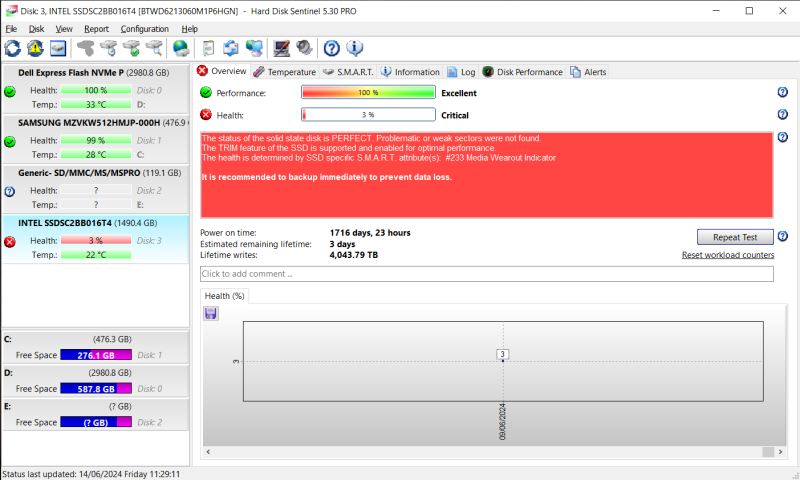The width and height of the screenshot is (800, 480).
Task: Click help icon beside Performance Excellent
Action: coord(783,92)
